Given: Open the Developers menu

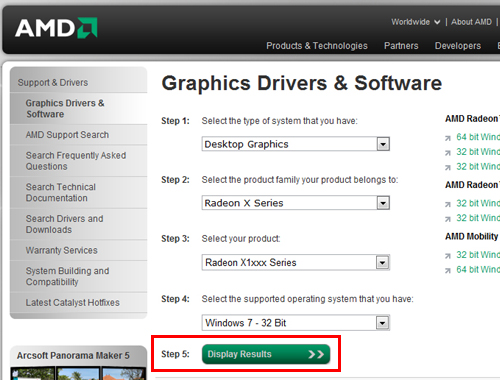Looking at the screenshot, I should [x=458, y=46].
